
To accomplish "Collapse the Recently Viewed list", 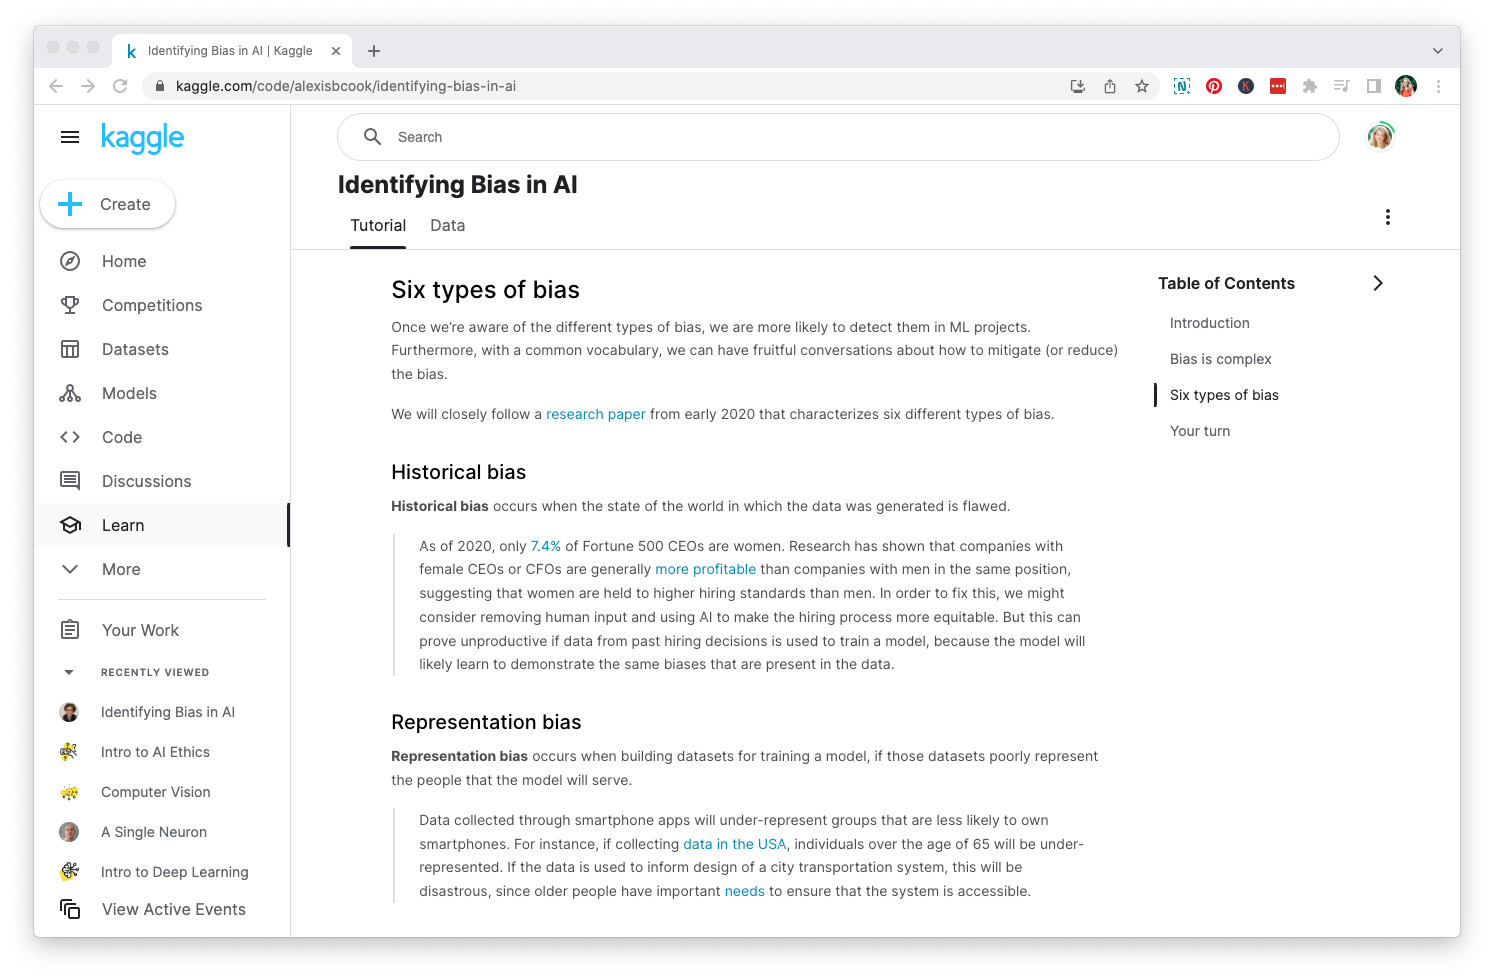I will point(69,672).
